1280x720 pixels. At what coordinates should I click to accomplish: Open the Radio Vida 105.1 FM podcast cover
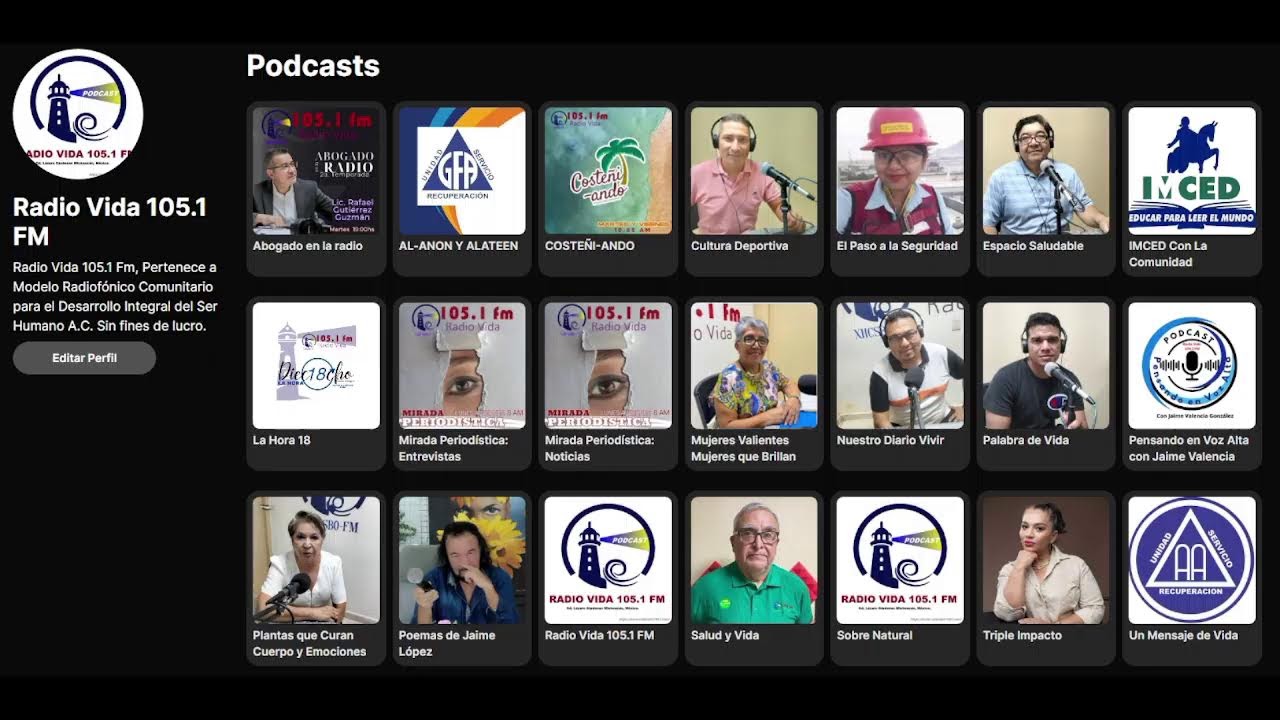point(608,561)
